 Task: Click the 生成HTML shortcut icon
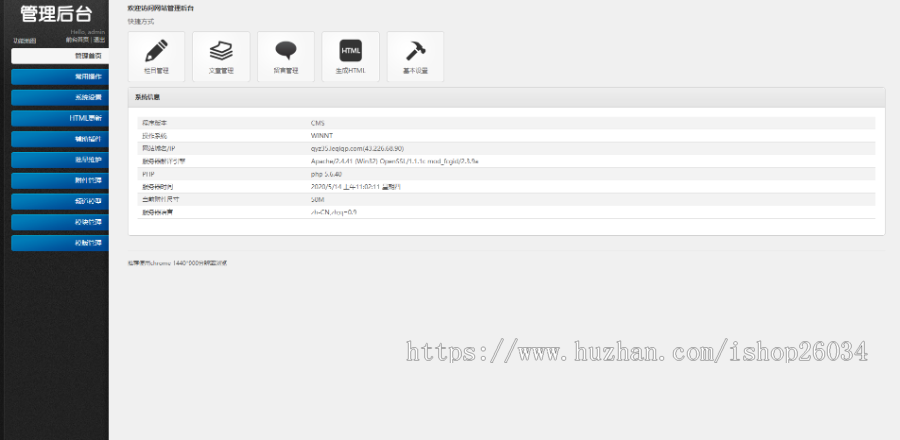(351, 56)
